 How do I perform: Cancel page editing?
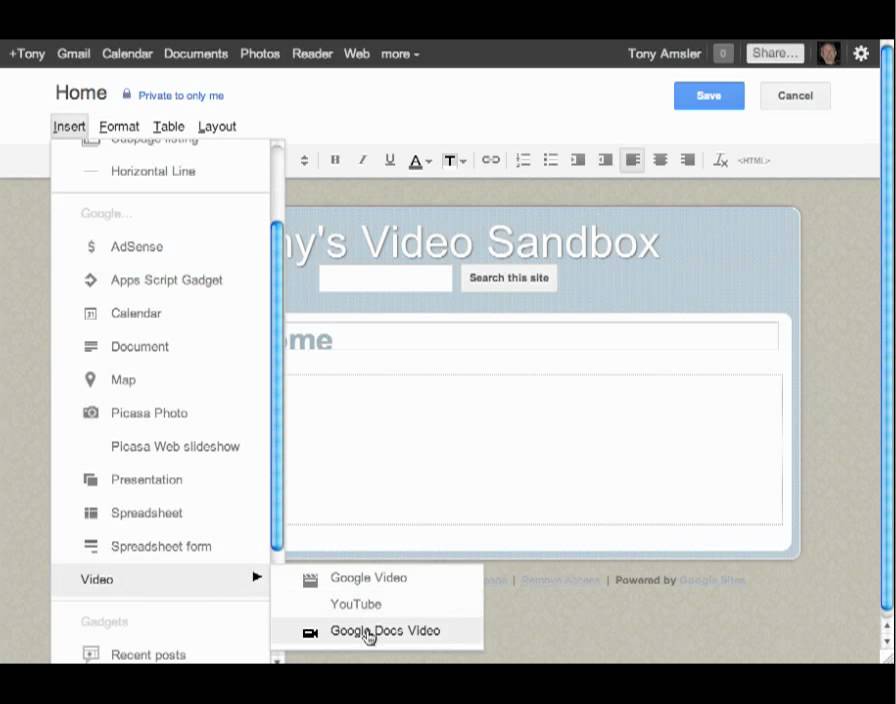point(795,95)
